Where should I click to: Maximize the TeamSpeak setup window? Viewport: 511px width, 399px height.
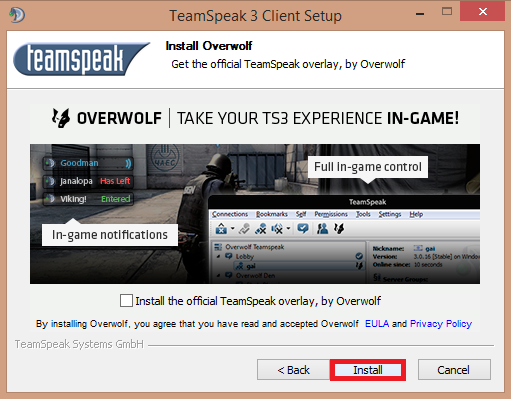click(x=447, y=12)
